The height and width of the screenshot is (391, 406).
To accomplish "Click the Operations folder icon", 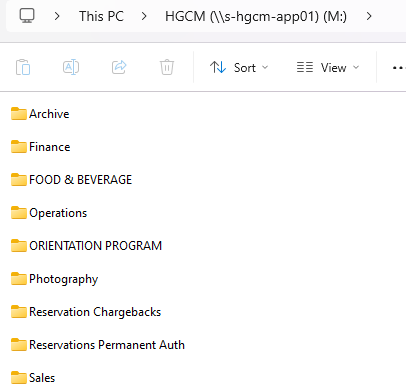I will pyautogui.click(x=19, y=213).
